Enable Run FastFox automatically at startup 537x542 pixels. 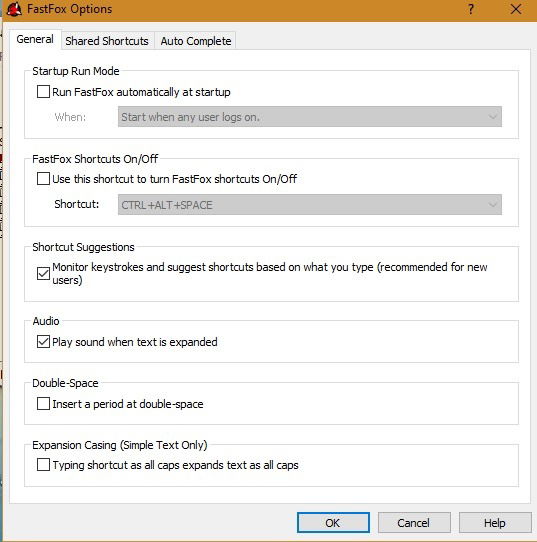pos(43,92)
